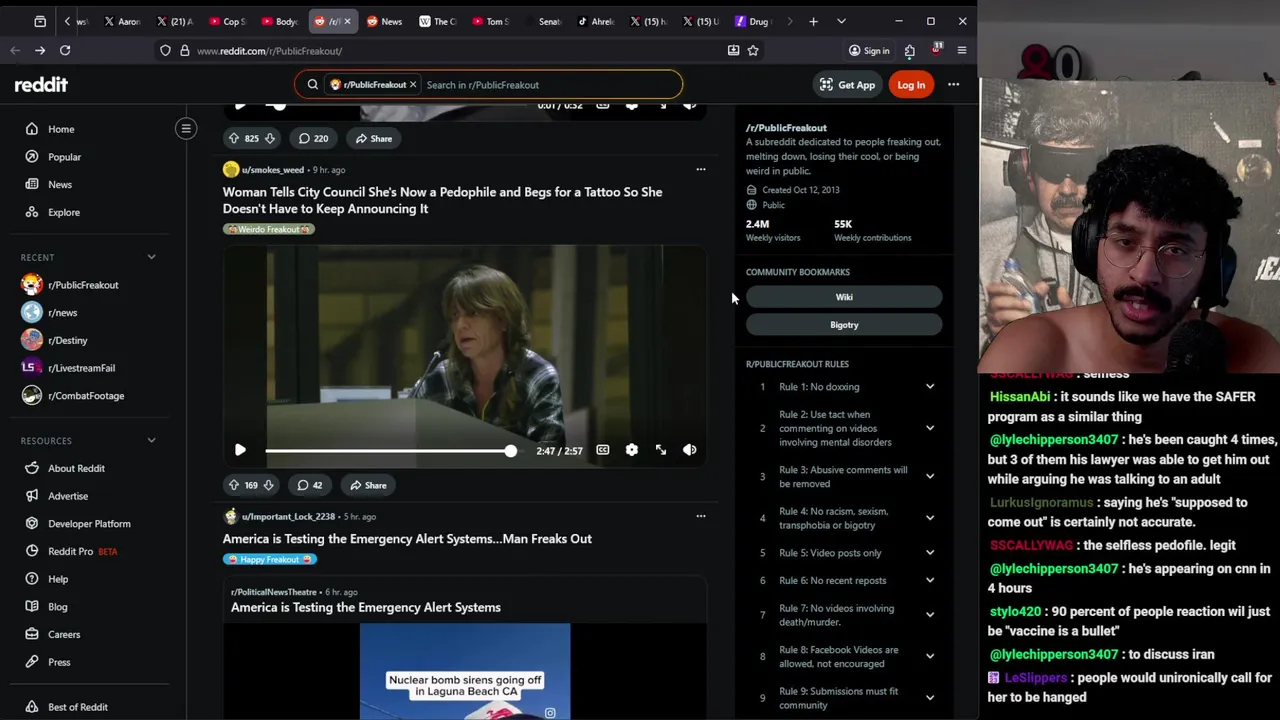This screenshot has width=1280, height=720.
Task: Open options menu for u/Important_Lock_2238 post
Action: [701, 517]
